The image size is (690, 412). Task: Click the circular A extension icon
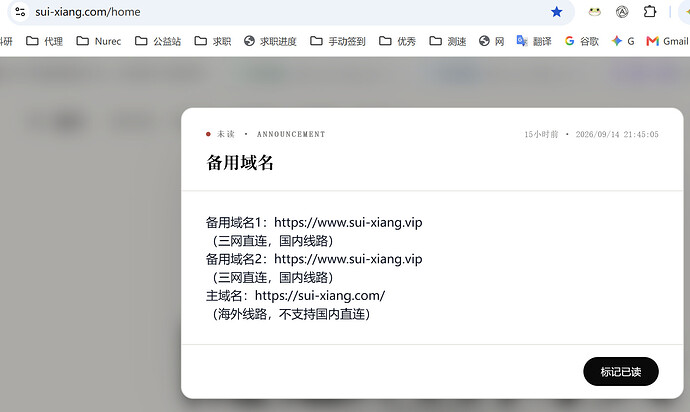click(622, 12)
